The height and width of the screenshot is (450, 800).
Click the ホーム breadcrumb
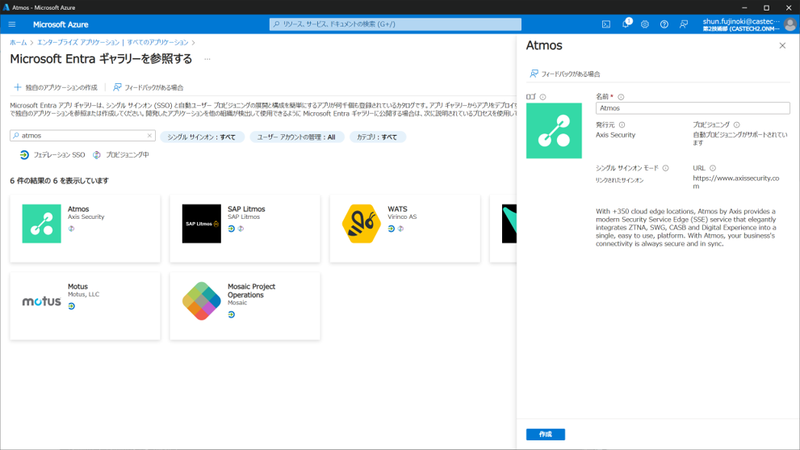point(18,42)
